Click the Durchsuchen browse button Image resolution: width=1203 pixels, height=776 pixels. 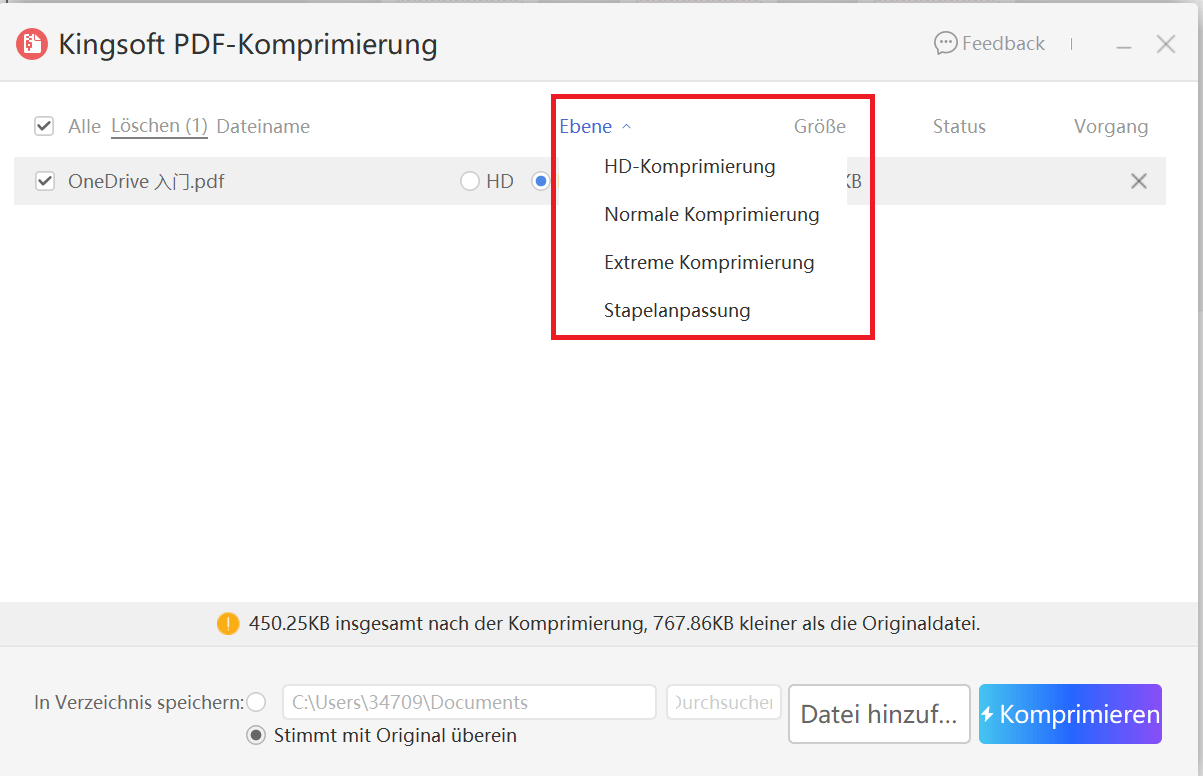point(724,702)
